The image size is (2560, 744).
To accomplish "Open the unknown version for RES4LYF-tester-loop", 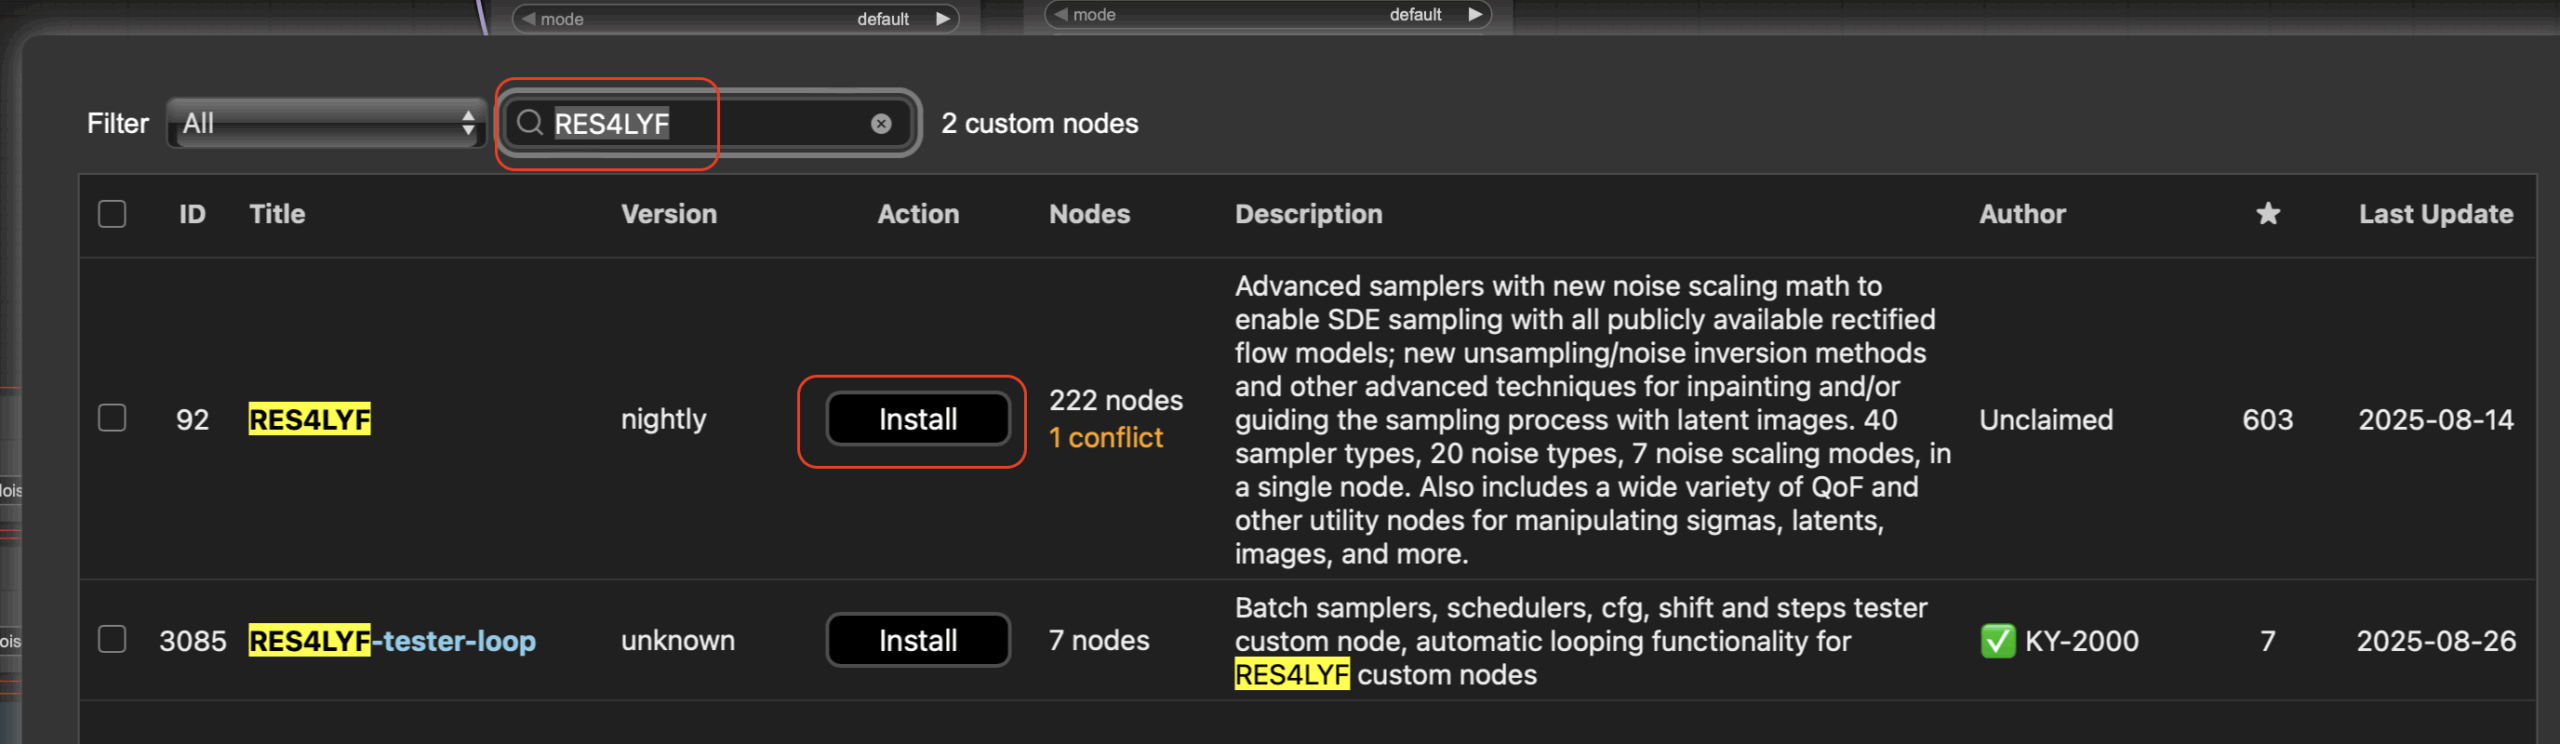I will point(677,641).
